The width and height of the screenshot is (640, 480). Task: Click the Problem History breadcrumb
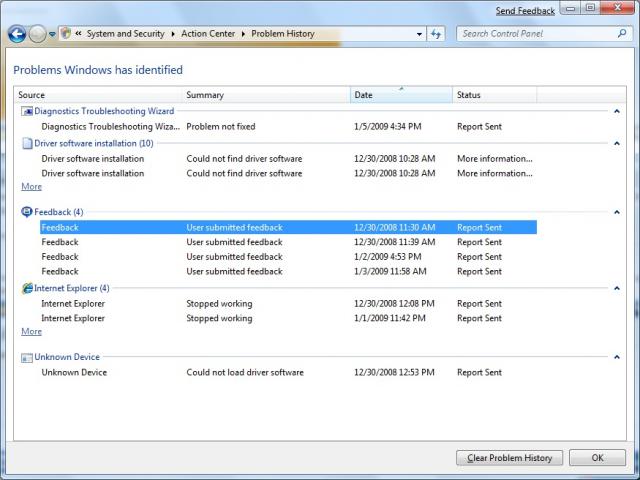tap(283, 33)
